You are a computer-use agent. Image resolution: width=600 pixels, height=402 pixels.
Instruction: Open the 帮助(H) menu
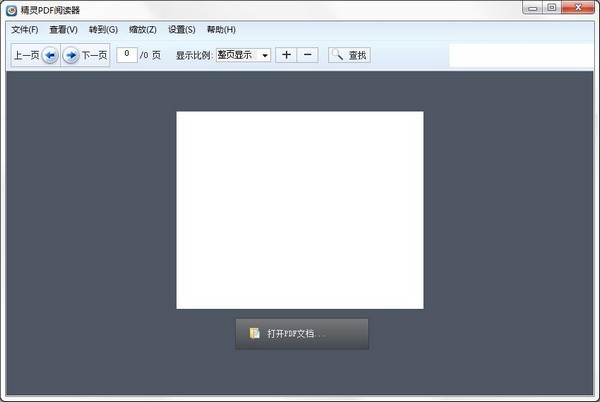point(221,30)
